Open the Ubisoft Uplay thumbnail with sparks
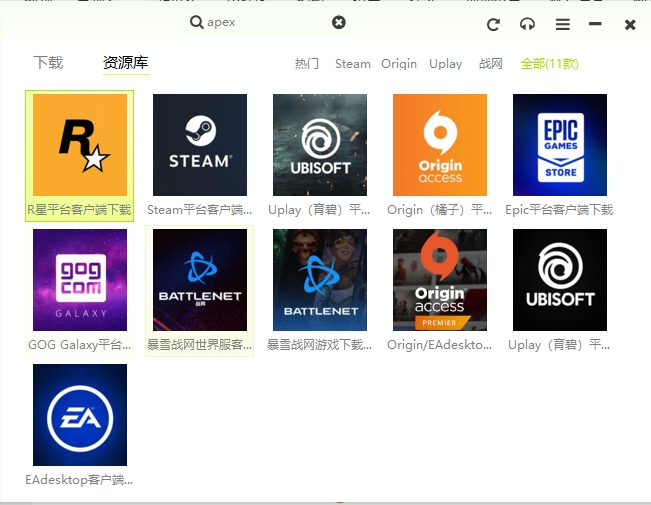 tap(320, 145)
